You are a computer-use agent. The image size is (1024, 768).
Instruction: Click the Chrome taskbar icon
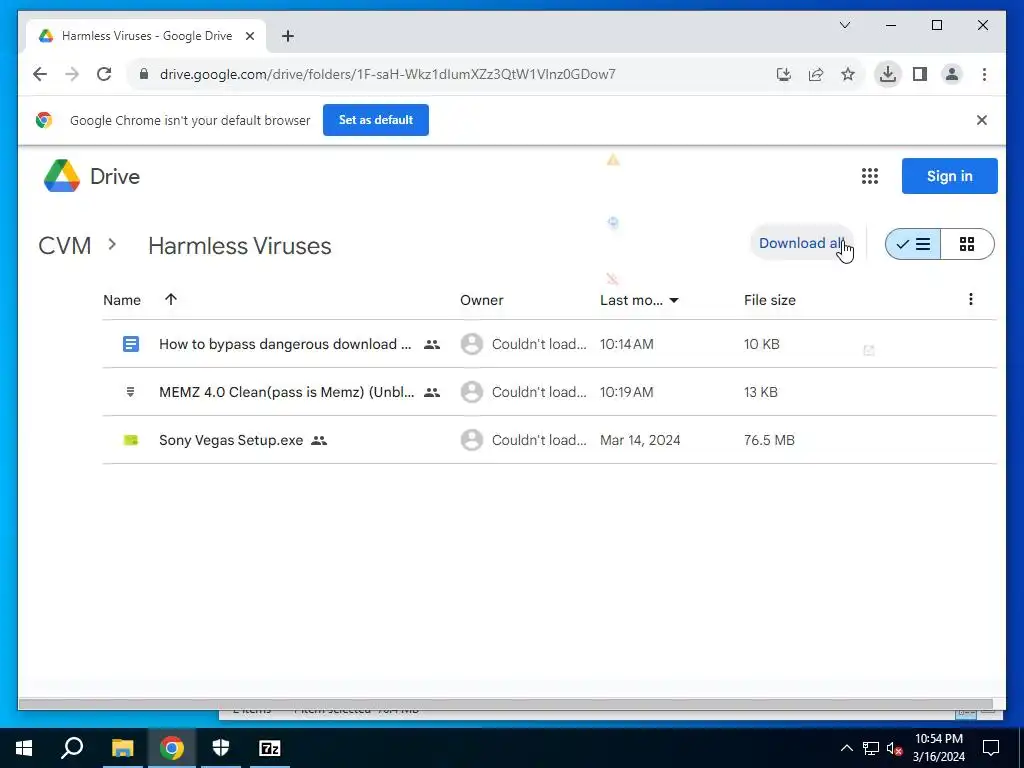pos(172,748)
